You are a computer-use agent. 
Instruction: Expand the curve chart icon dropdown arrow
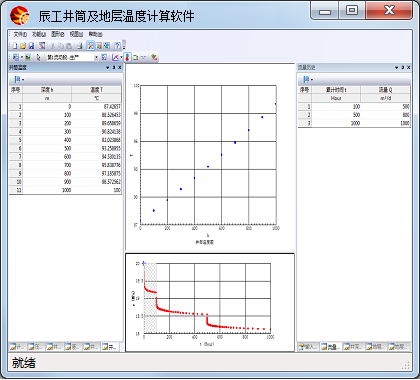(x=121, y=57)
